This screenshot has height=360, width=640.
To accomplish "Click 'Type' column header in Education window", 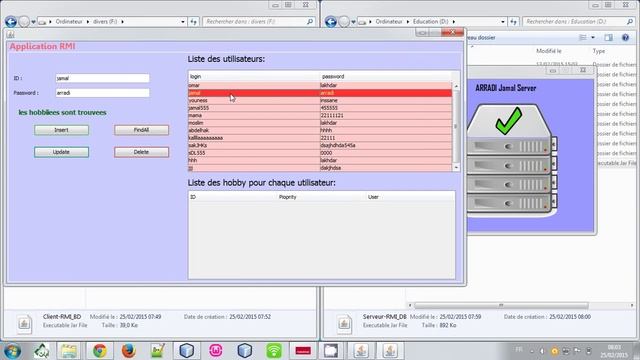I will pyautogui.click(x=599, y=51).
